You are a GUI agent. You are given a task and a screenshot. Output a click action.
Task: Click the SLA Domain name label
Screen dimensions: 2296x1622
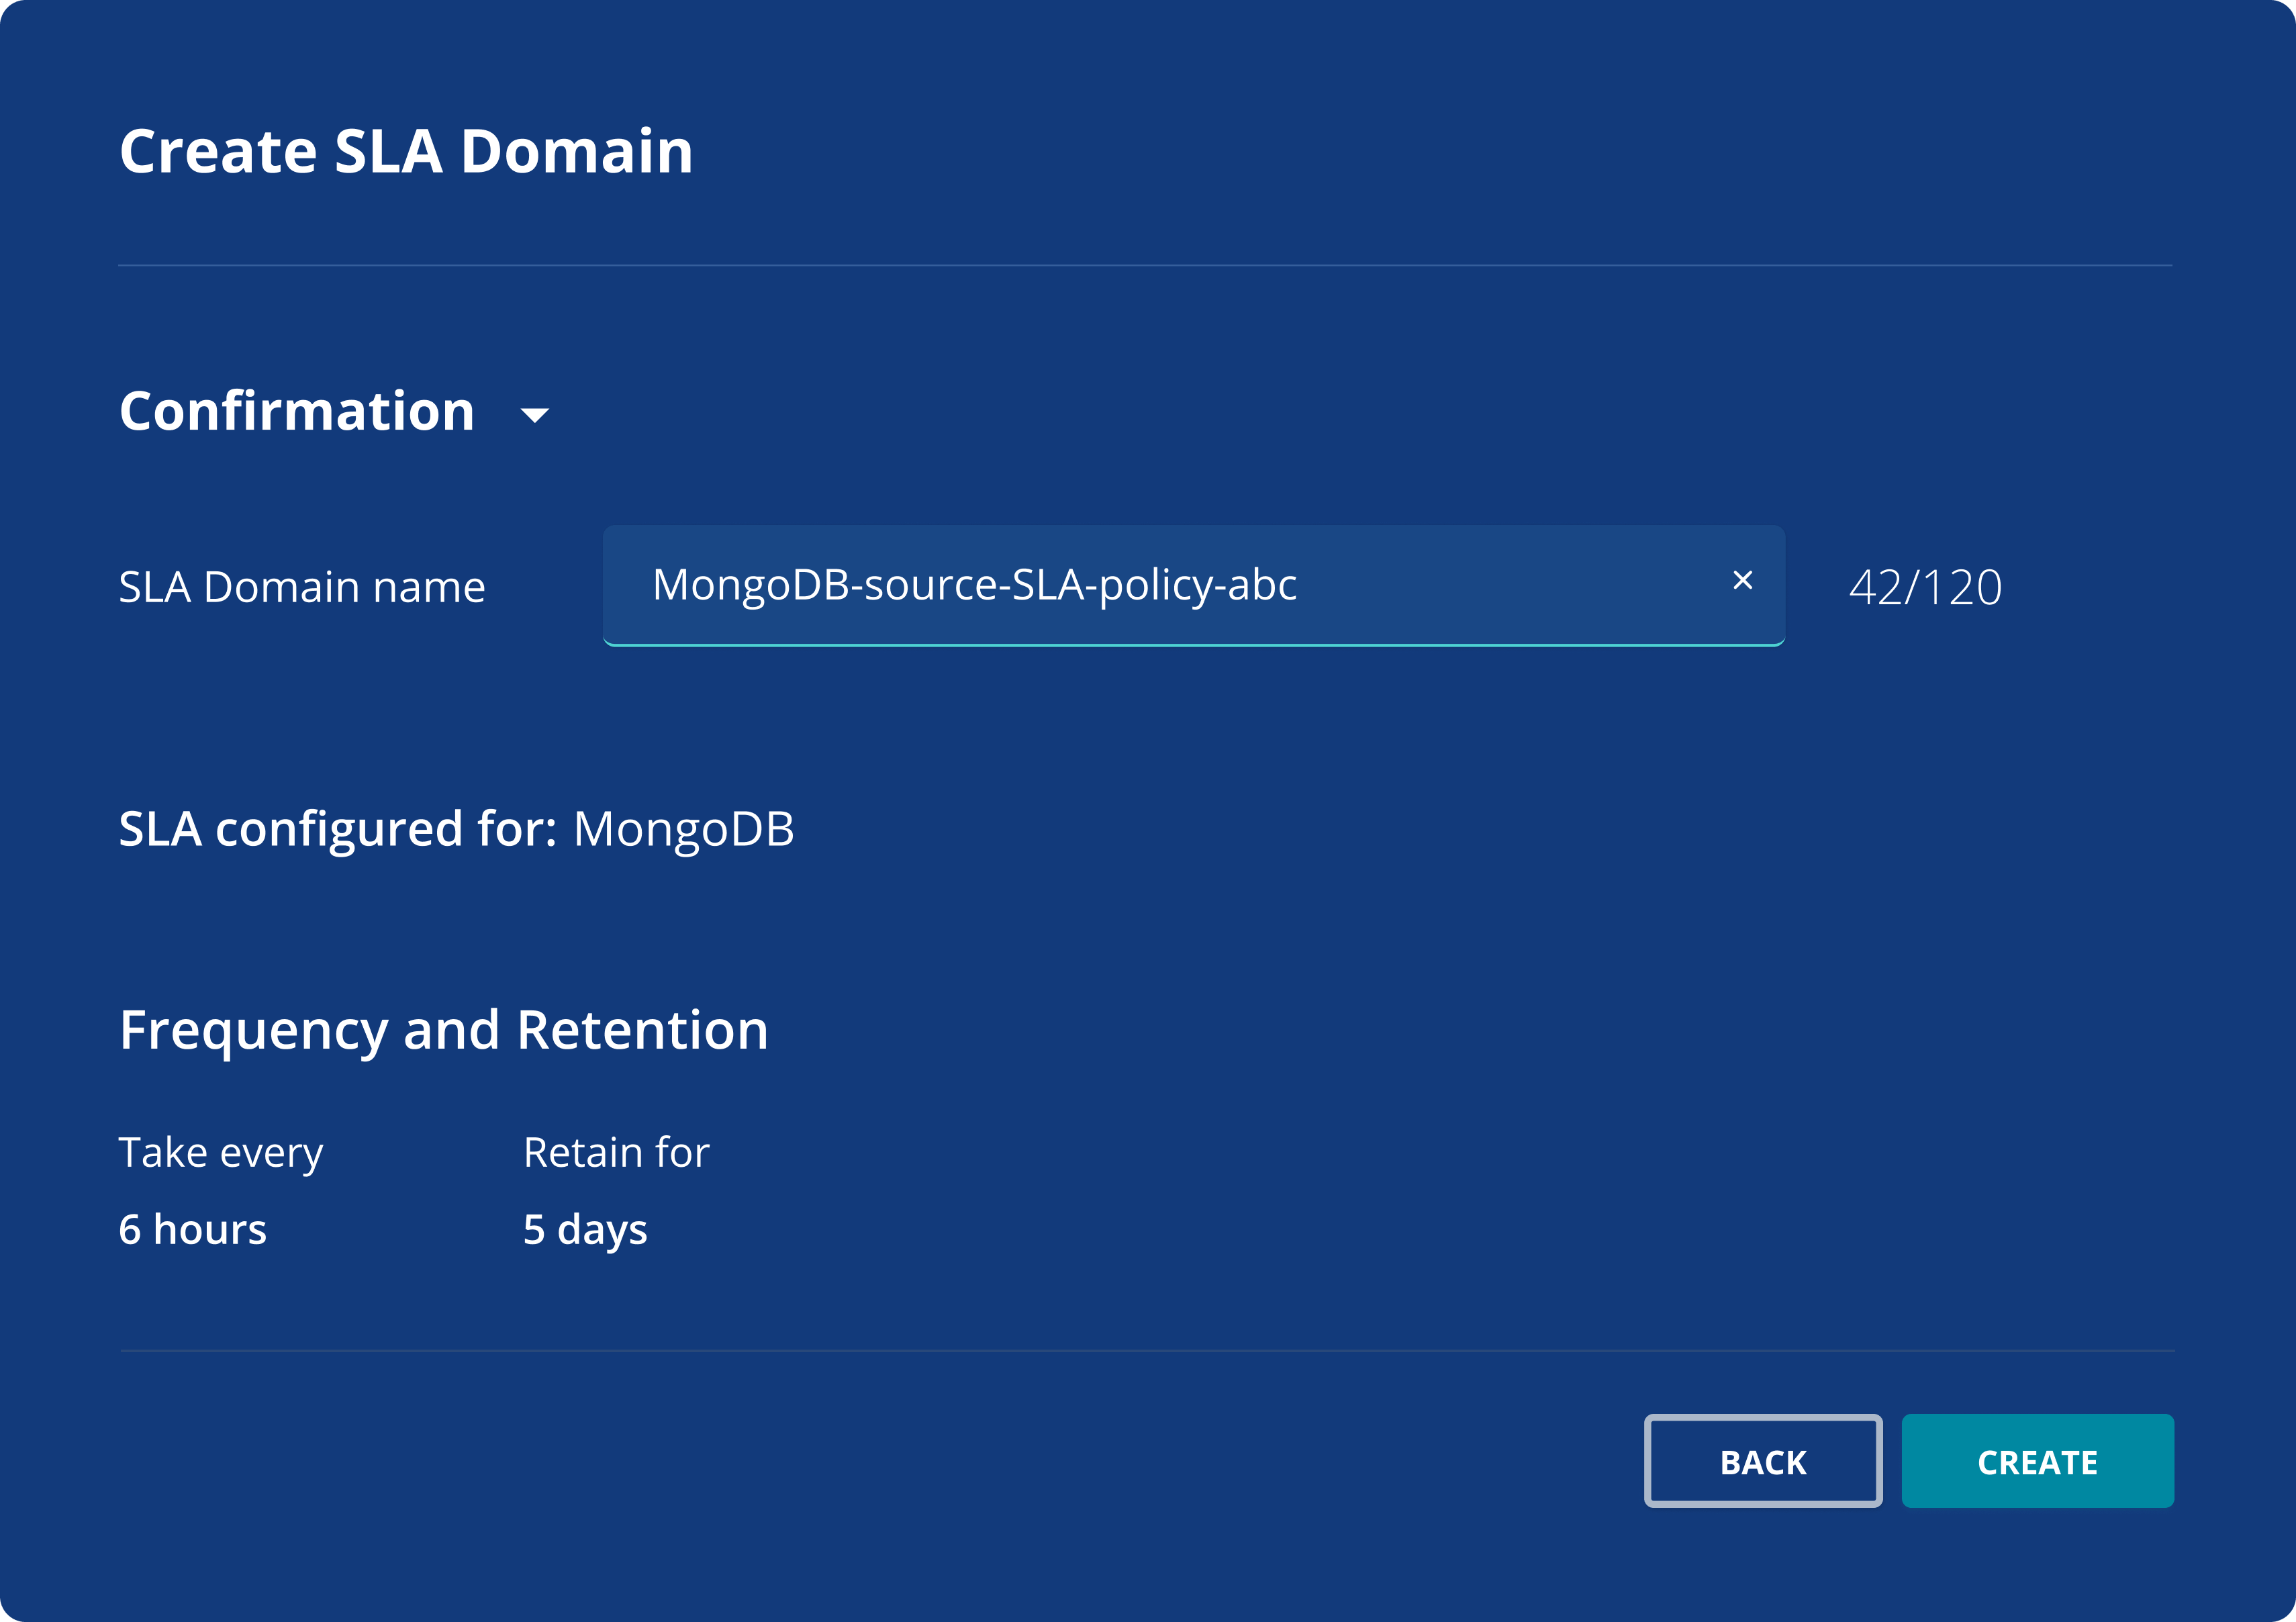tap(302, 587)
